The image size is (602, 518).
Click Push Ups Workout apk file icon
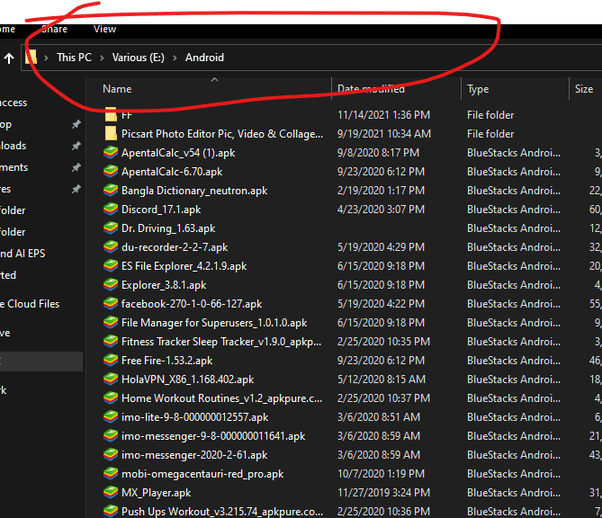pyautogui.click(x=111, y=511)
